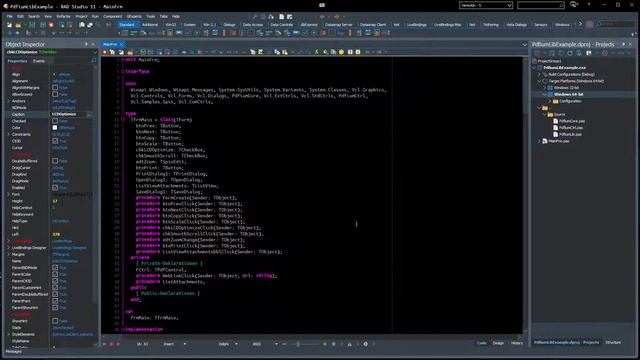
Task: Toggle the DoubleBuffered checkbox
Action: [55, 161]
